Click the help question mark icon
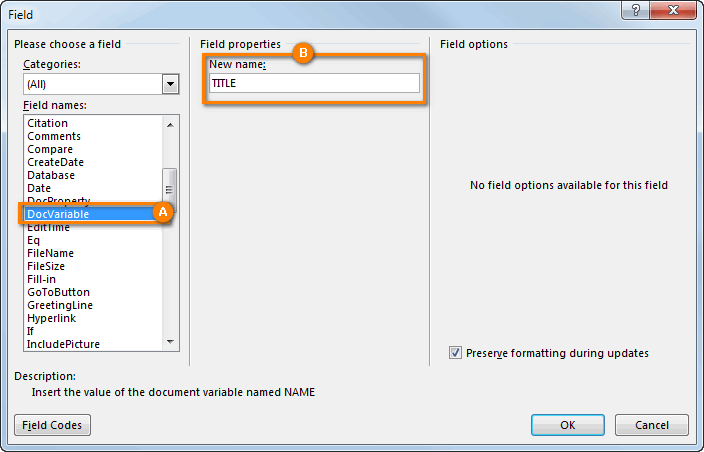Screen dimensions: 704x452 pos(635,10)
